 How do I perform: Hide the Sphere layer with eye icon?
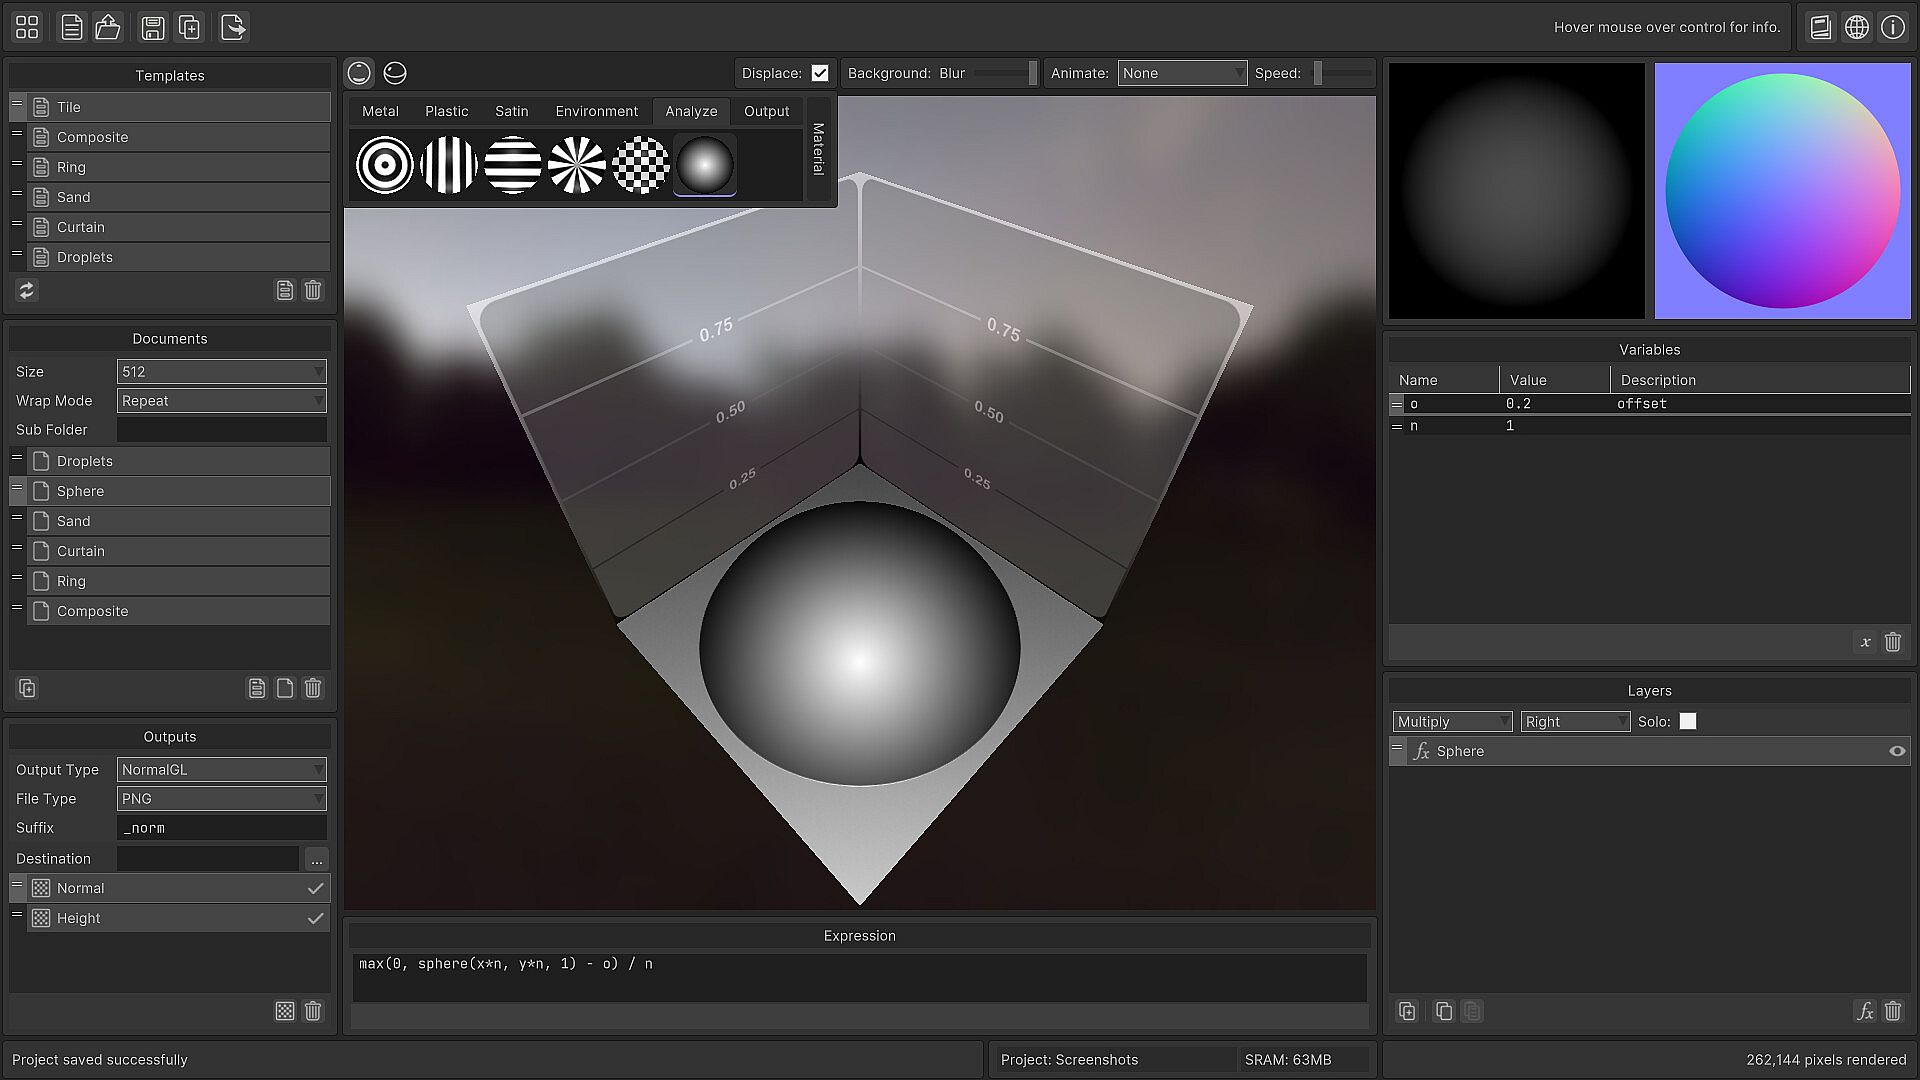pyautogui.click(x=1896, y=751)
